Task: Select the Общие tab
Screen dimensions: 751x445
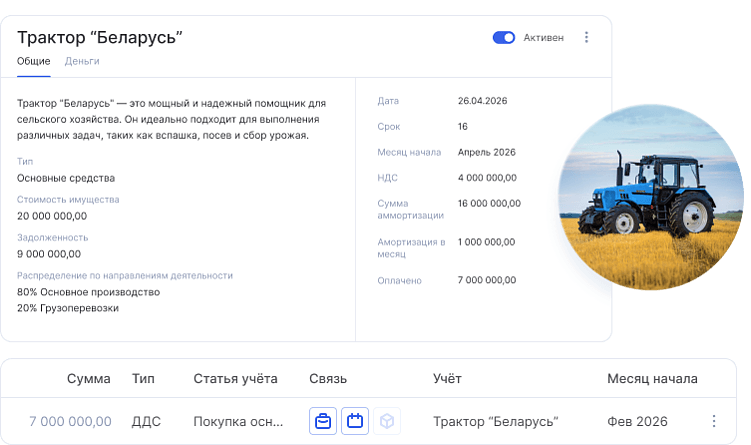Action: pos(34,61)
